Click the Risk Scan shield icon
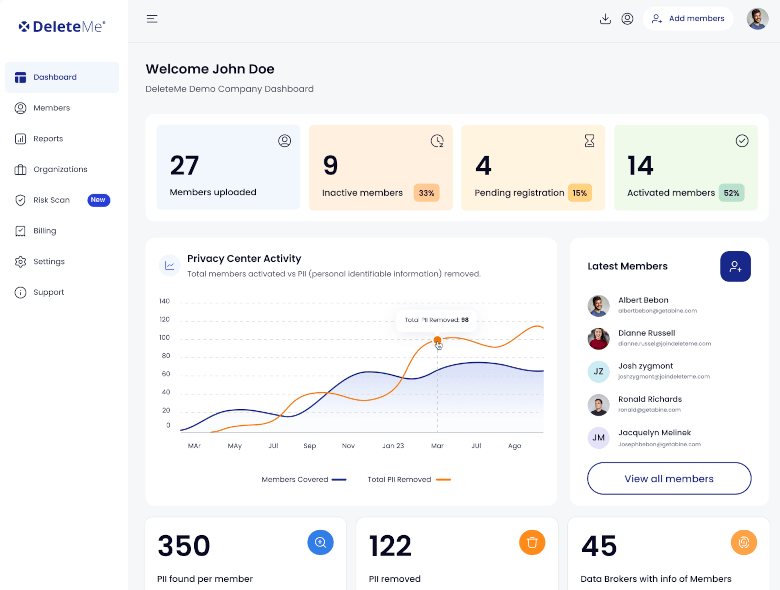780x590 pixels. [20, 200]
